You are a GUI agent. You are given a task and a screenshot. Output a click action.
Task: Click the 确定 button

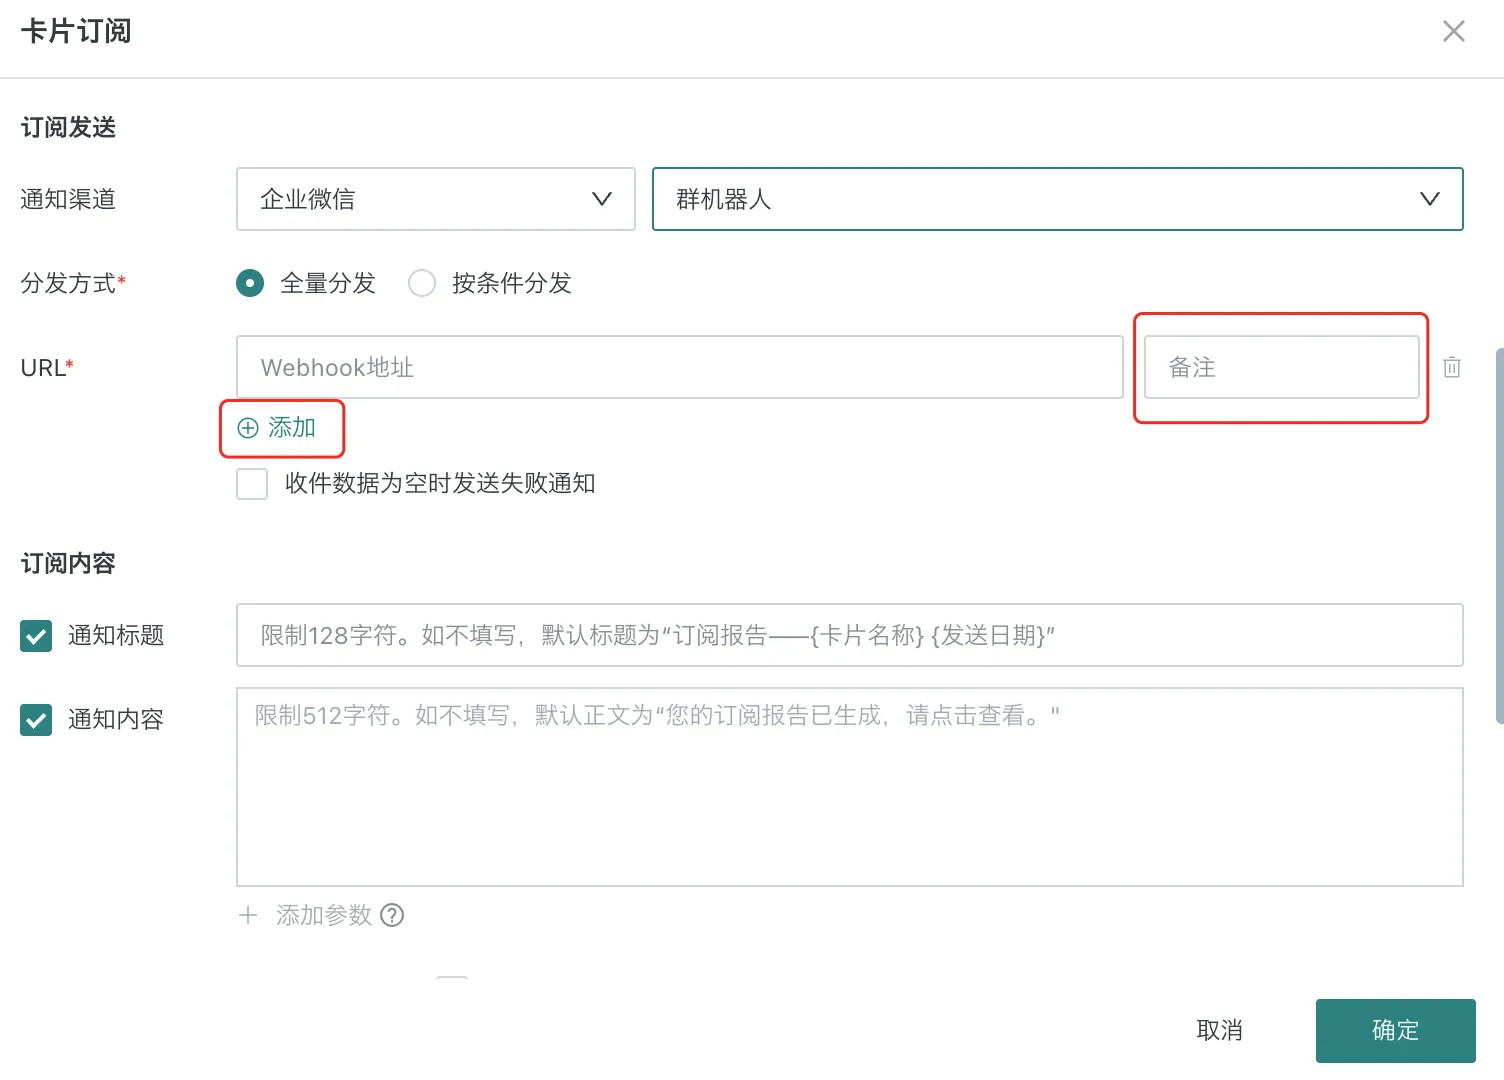[x=1395, y=1030]
